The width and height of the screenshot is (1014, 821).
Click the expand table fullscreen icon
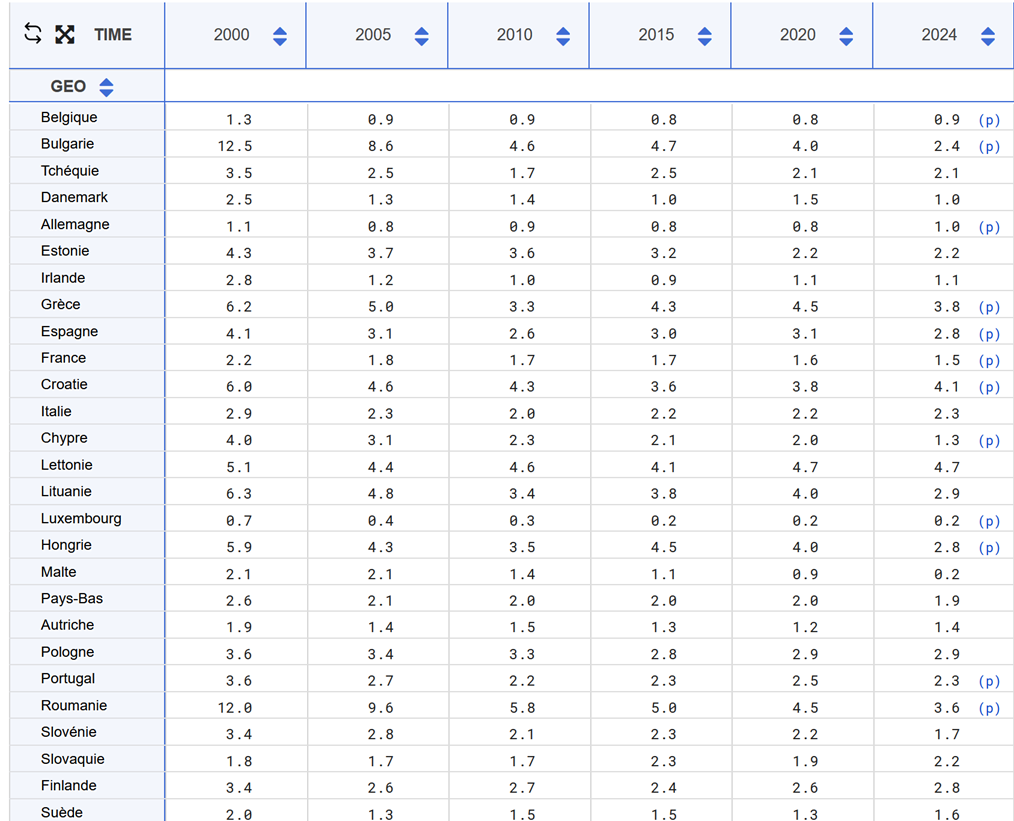pos(65,34)
